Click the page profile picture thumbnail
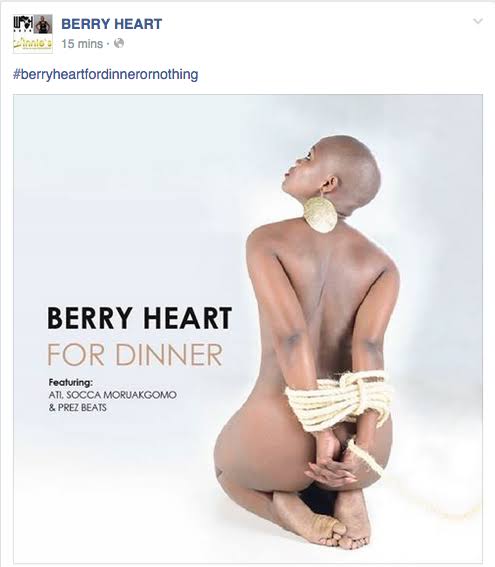 coord(33,34)
